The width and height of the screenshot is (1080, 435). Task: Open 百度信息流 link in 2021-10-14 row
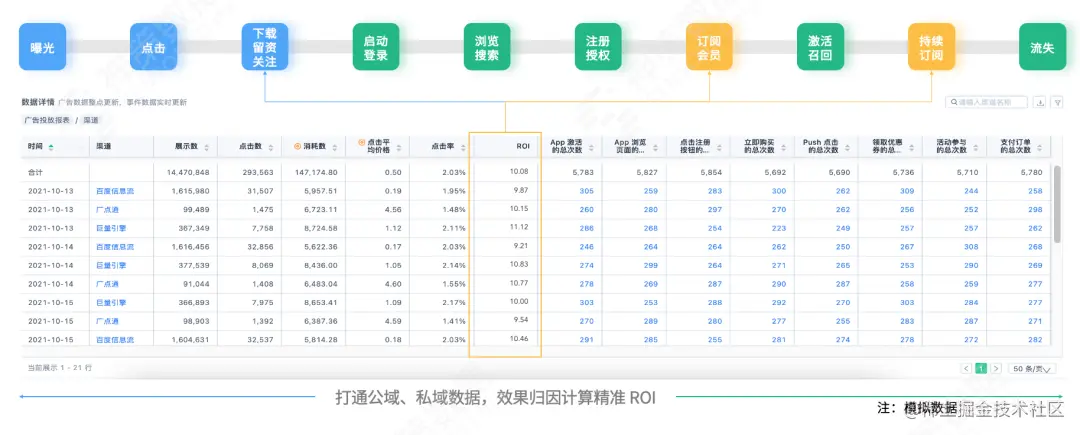tap(115, 246)
